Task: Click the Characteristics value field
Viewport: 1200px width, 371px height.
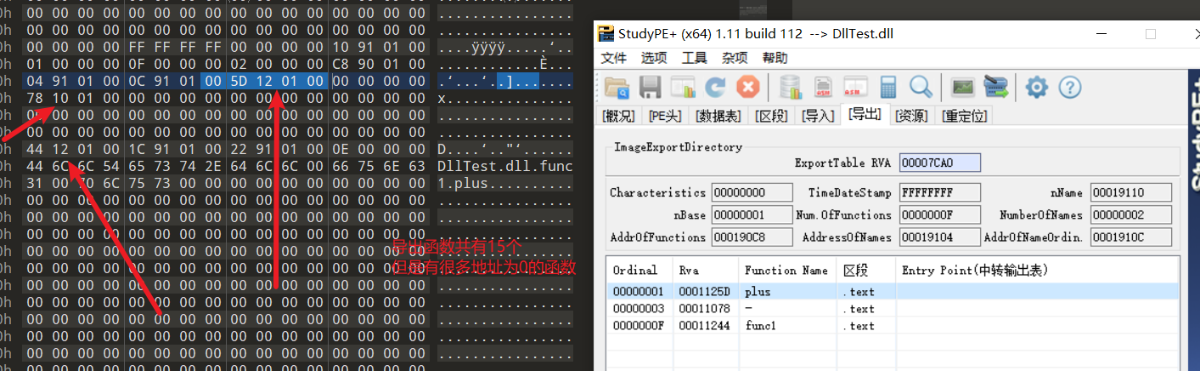Action: tap(751, 192)
